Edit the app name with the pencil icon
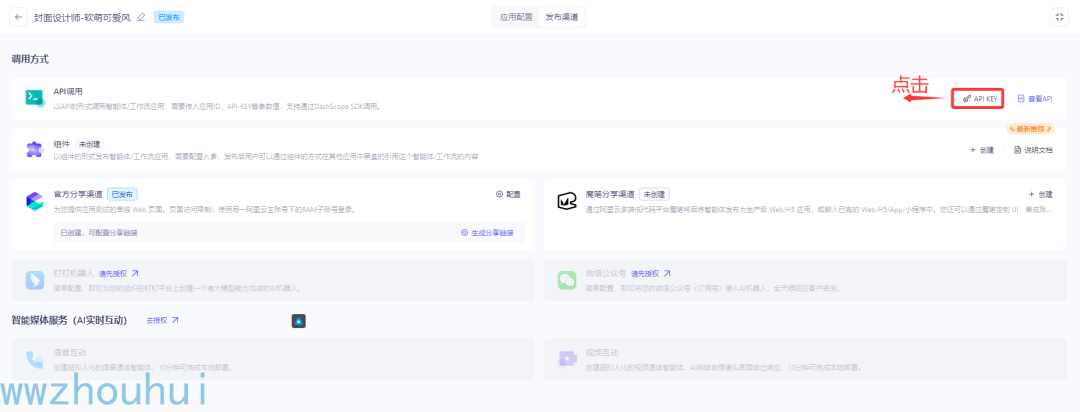This screenshot has width=1080, height=412. click(x=141, y=17)
